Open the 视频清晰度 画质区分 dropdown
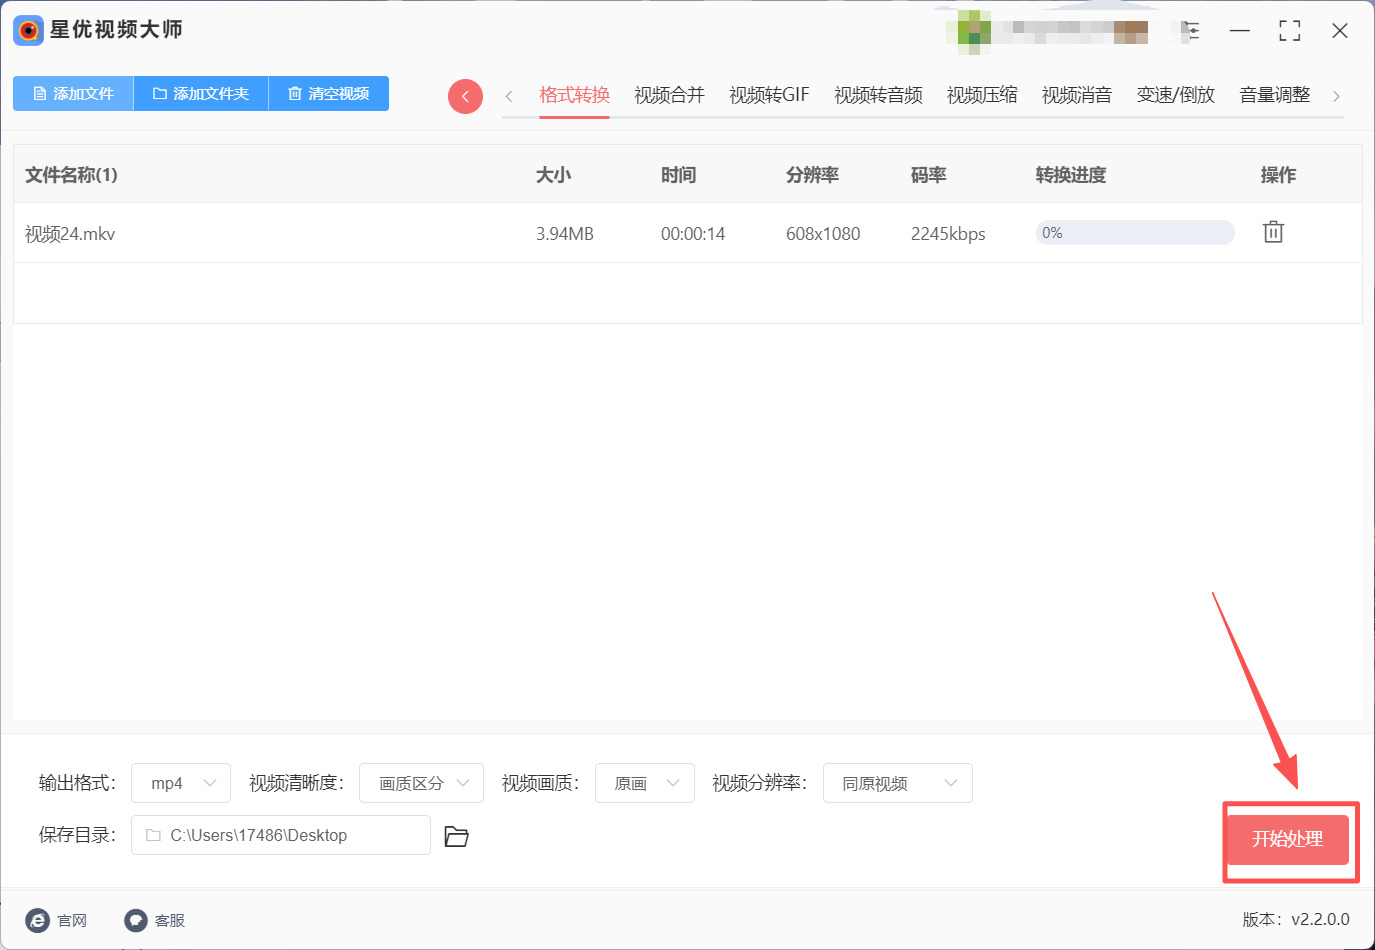Image resolution: width=1375 pixels, height=950 pixels. pos(421,783)
